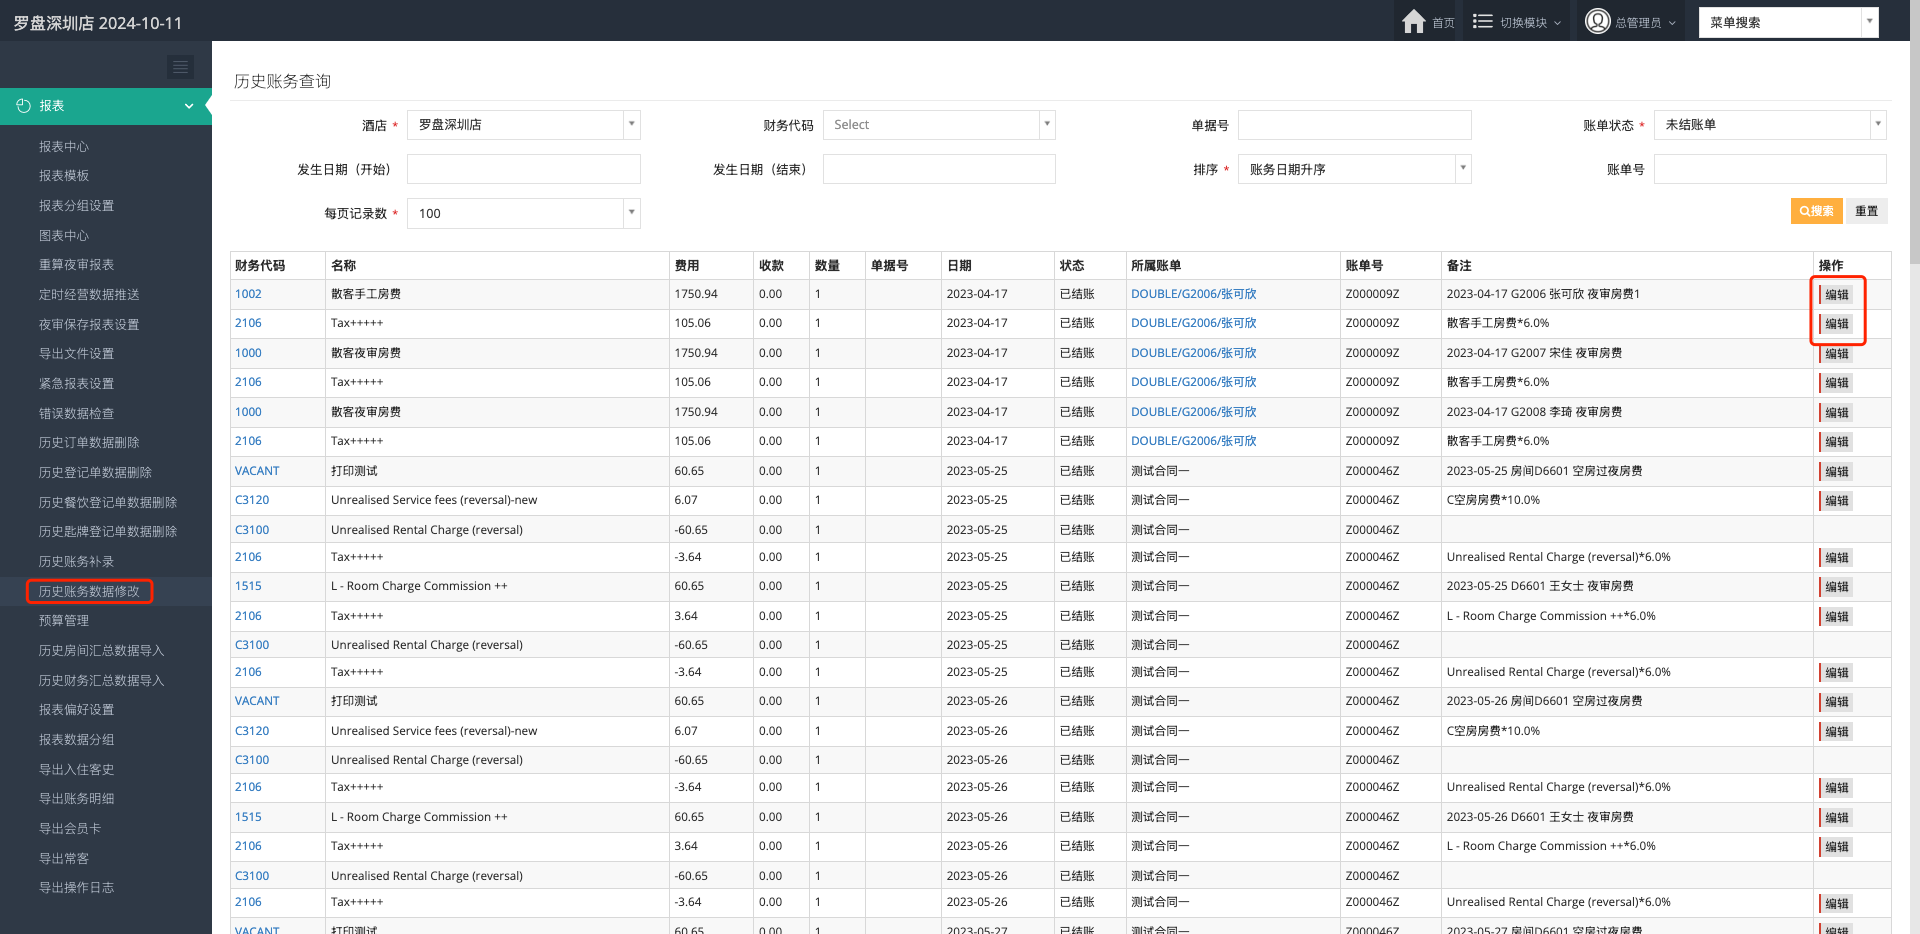Click the 单据号 input field
Screen dimensions: 1920x934
tap(1354, 125)
